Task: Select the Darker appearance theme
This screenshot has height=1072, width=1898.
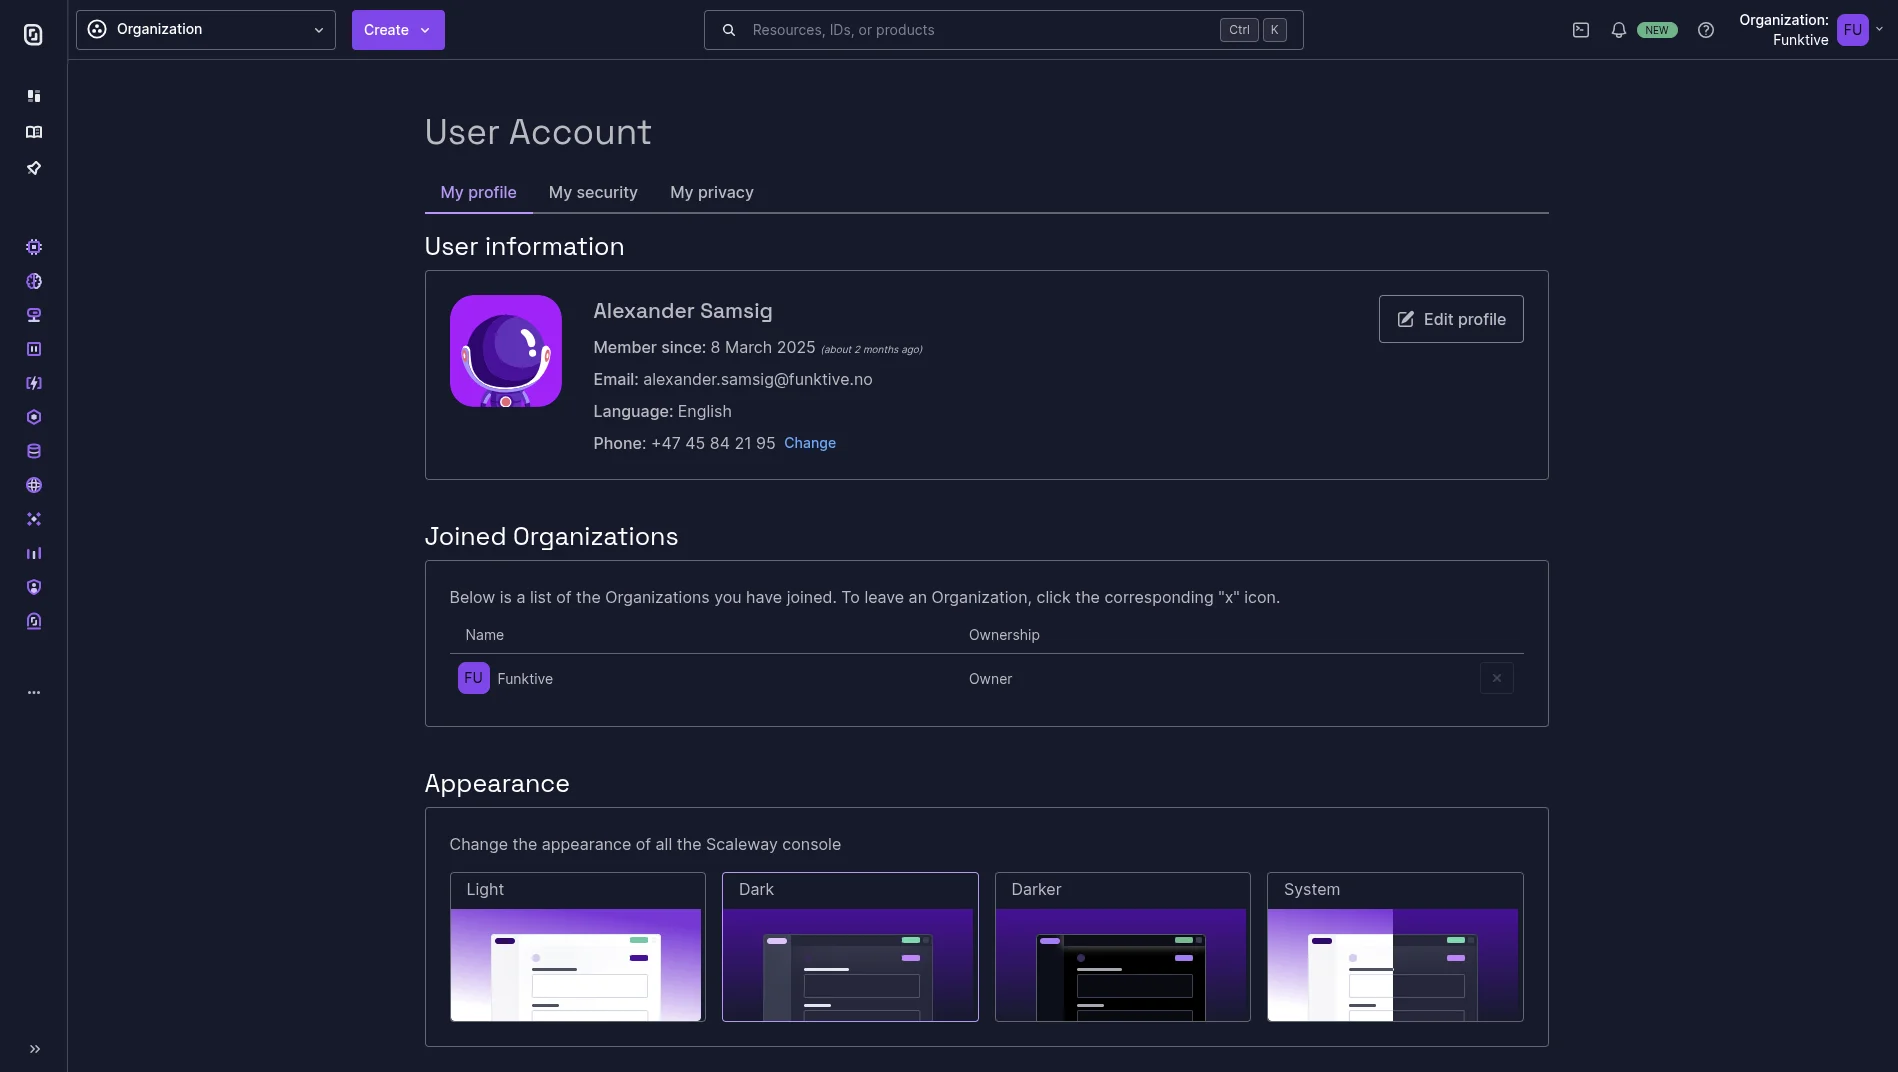Action: point(1123,947)
